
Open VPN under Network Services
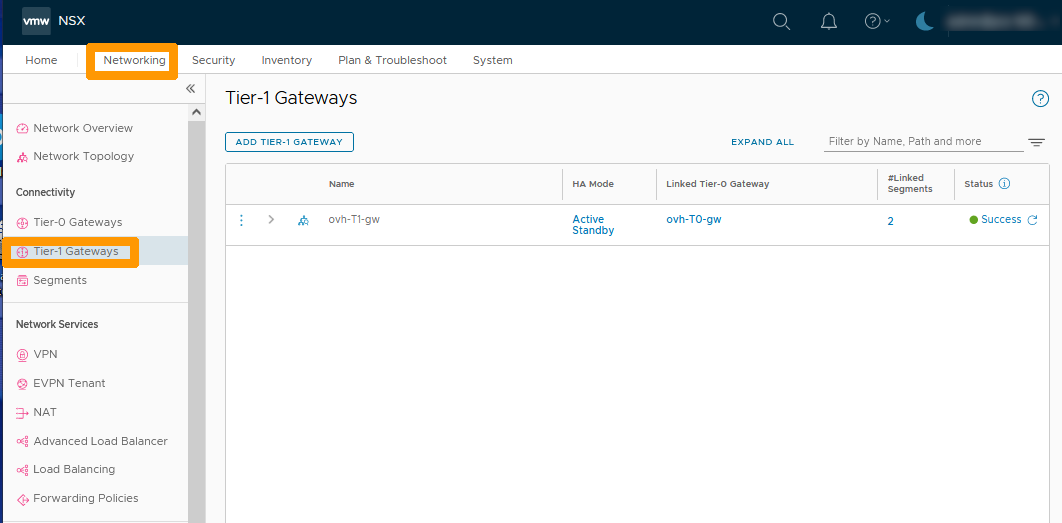point(45,354)
